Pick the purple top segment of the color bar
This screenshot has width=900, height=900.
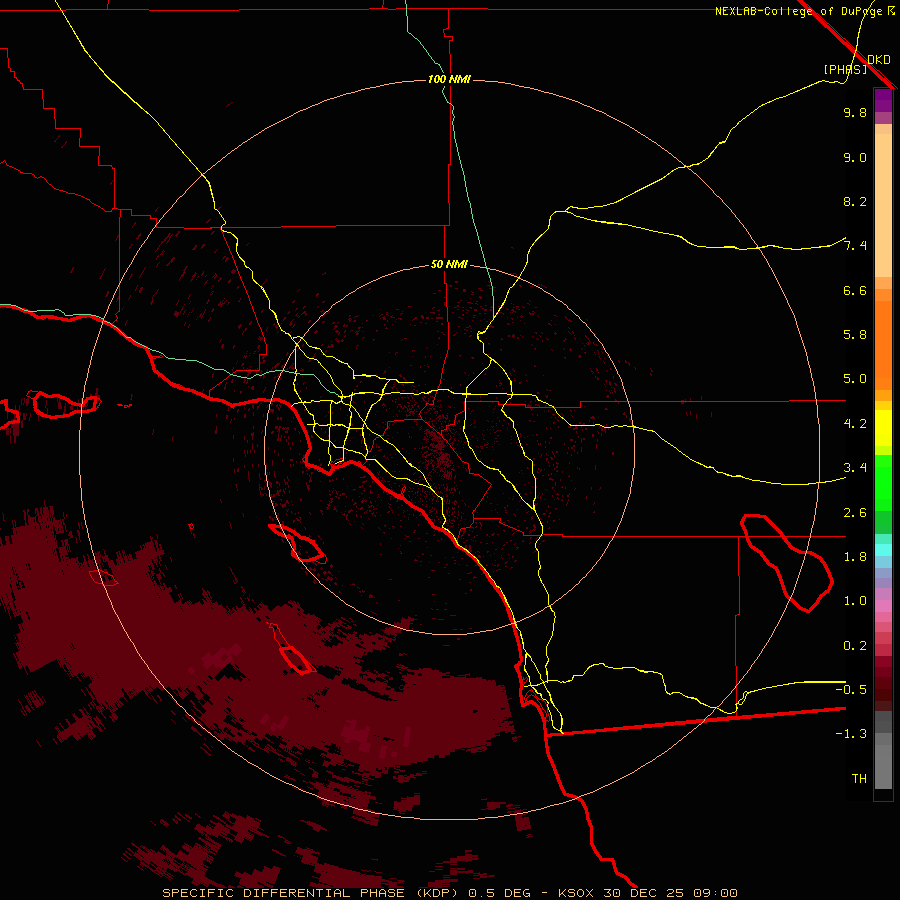click(883, 100)
